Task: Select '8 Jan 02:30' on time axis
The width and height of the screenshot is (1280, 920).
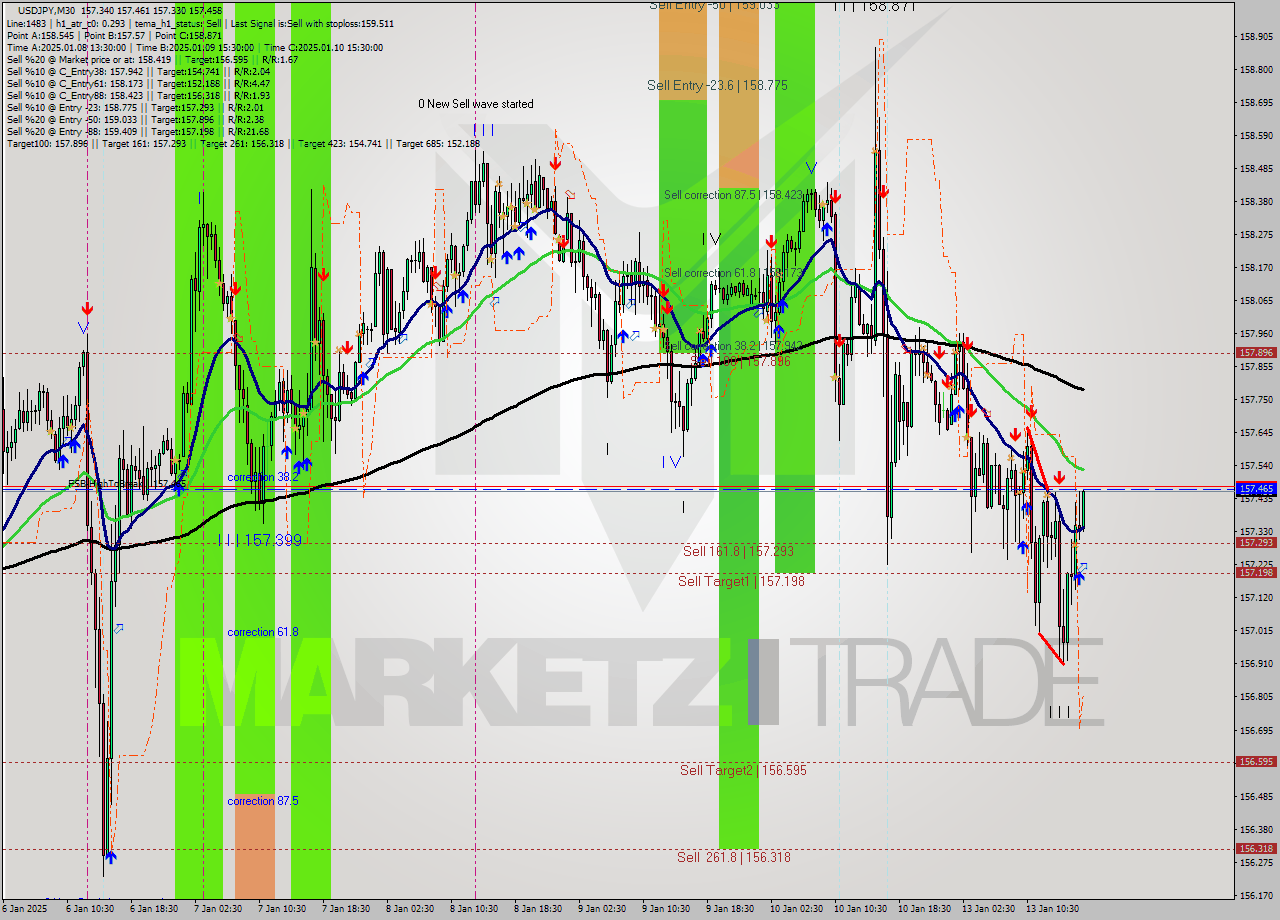Action: 409,909
